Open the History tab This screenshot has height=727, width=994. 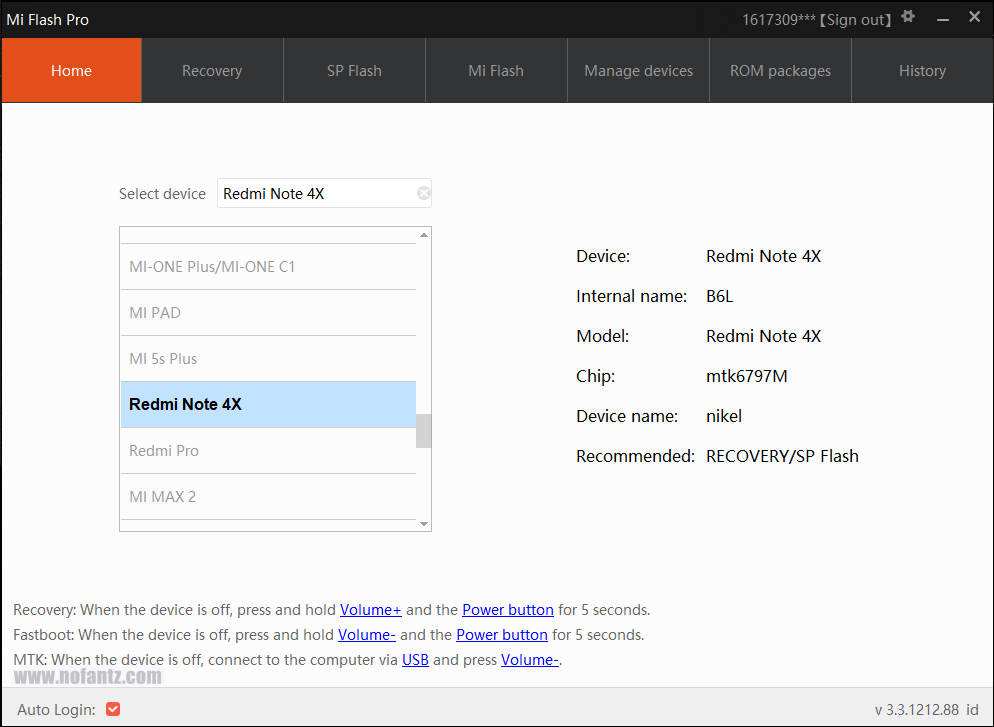click(x=922, y=70)
